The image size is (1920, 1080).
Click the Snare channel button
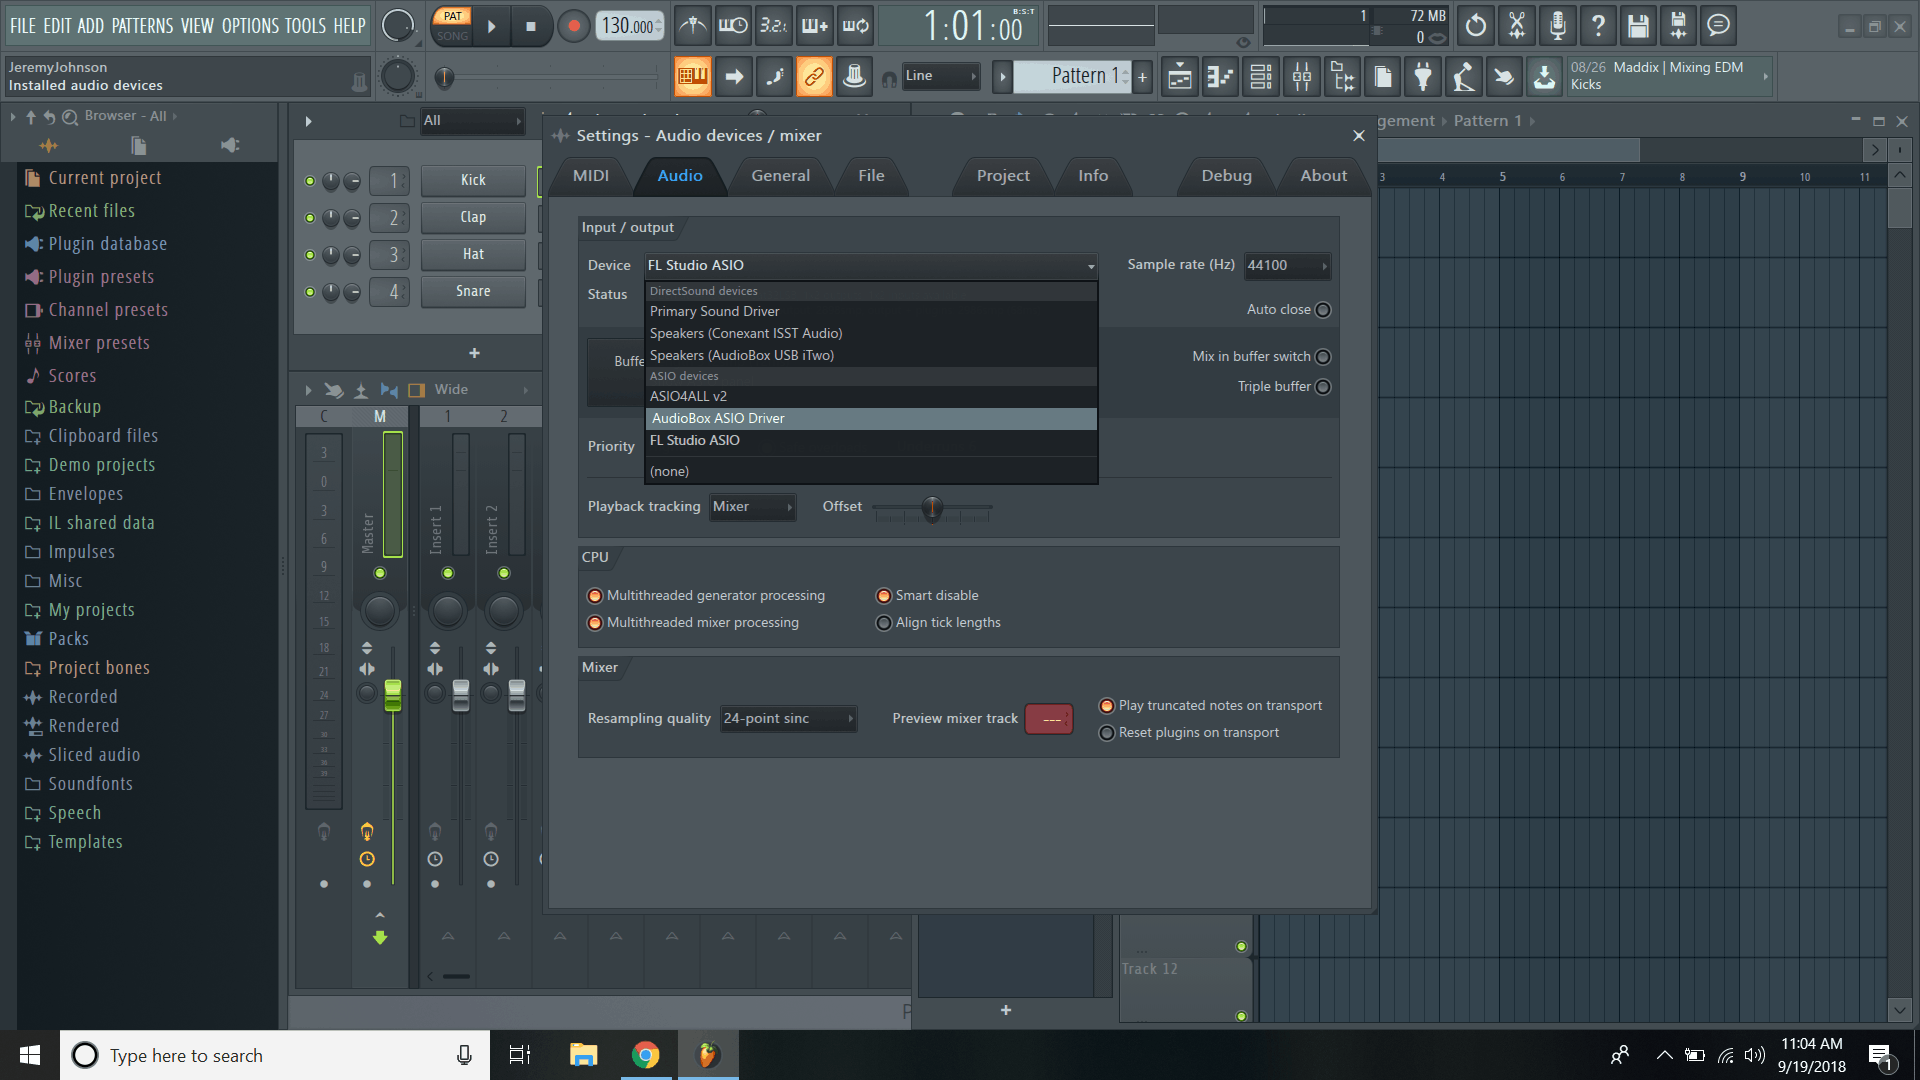tap(472, 291)
